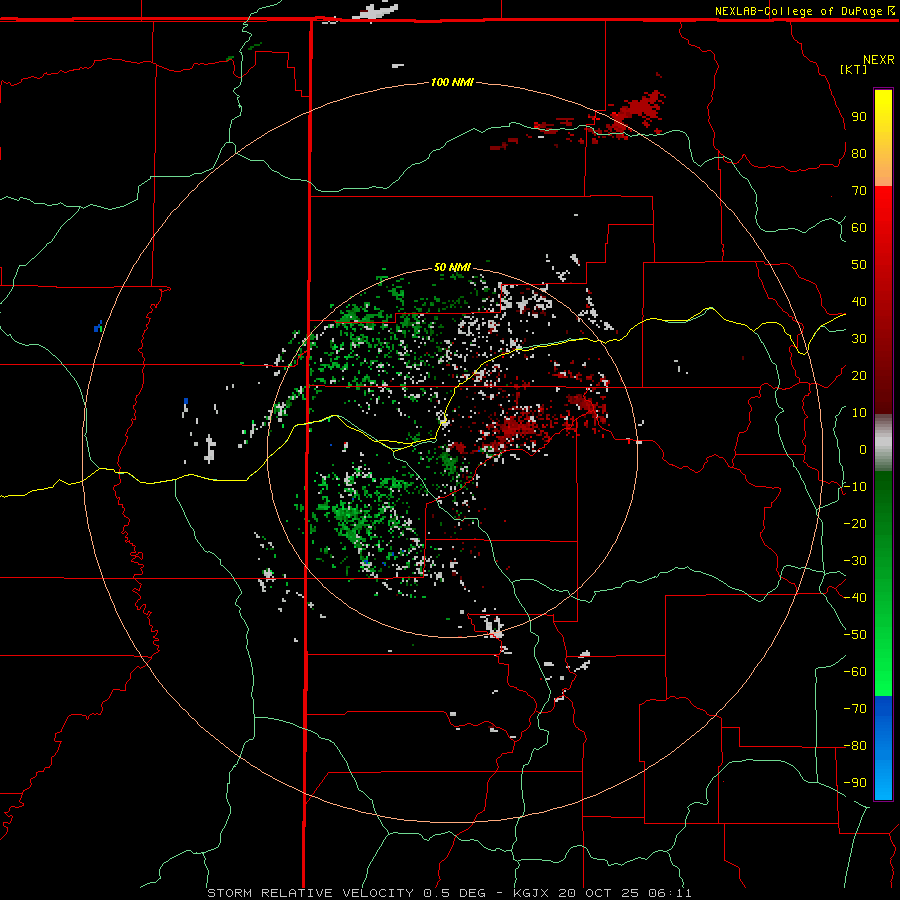Click the 50 NMI range ring label
Viewport: 900px width, 900px height.
click(452, 267)
